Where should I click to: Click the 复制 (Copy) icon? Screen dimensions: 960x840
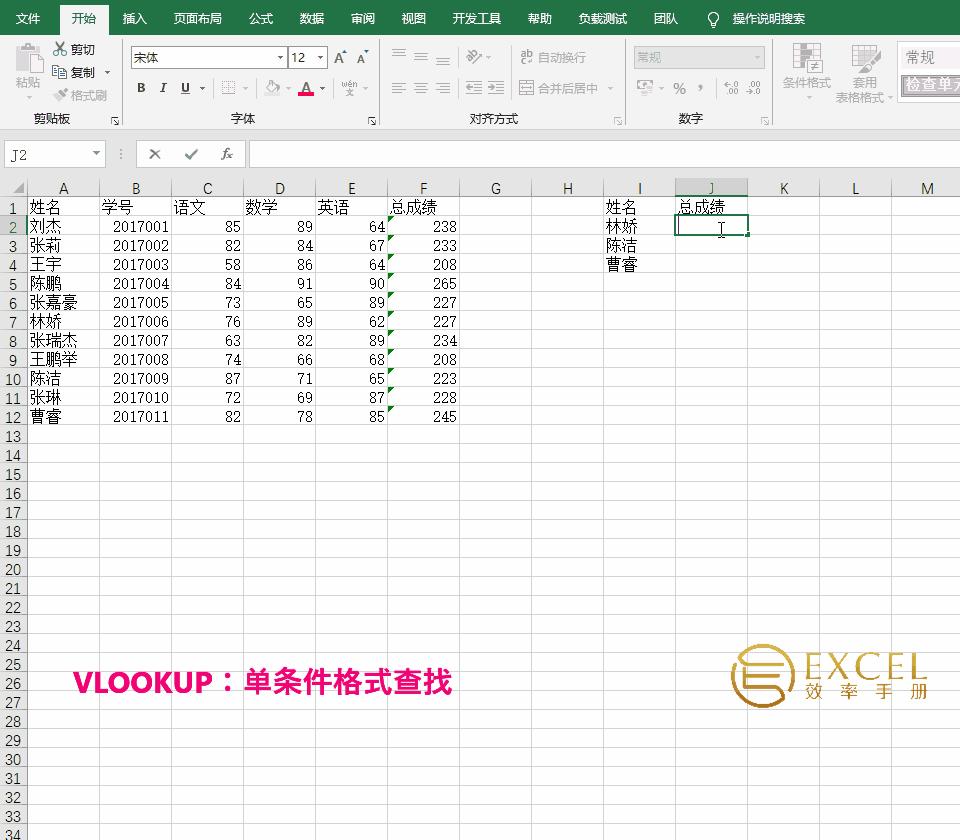[x=60, y=70]
